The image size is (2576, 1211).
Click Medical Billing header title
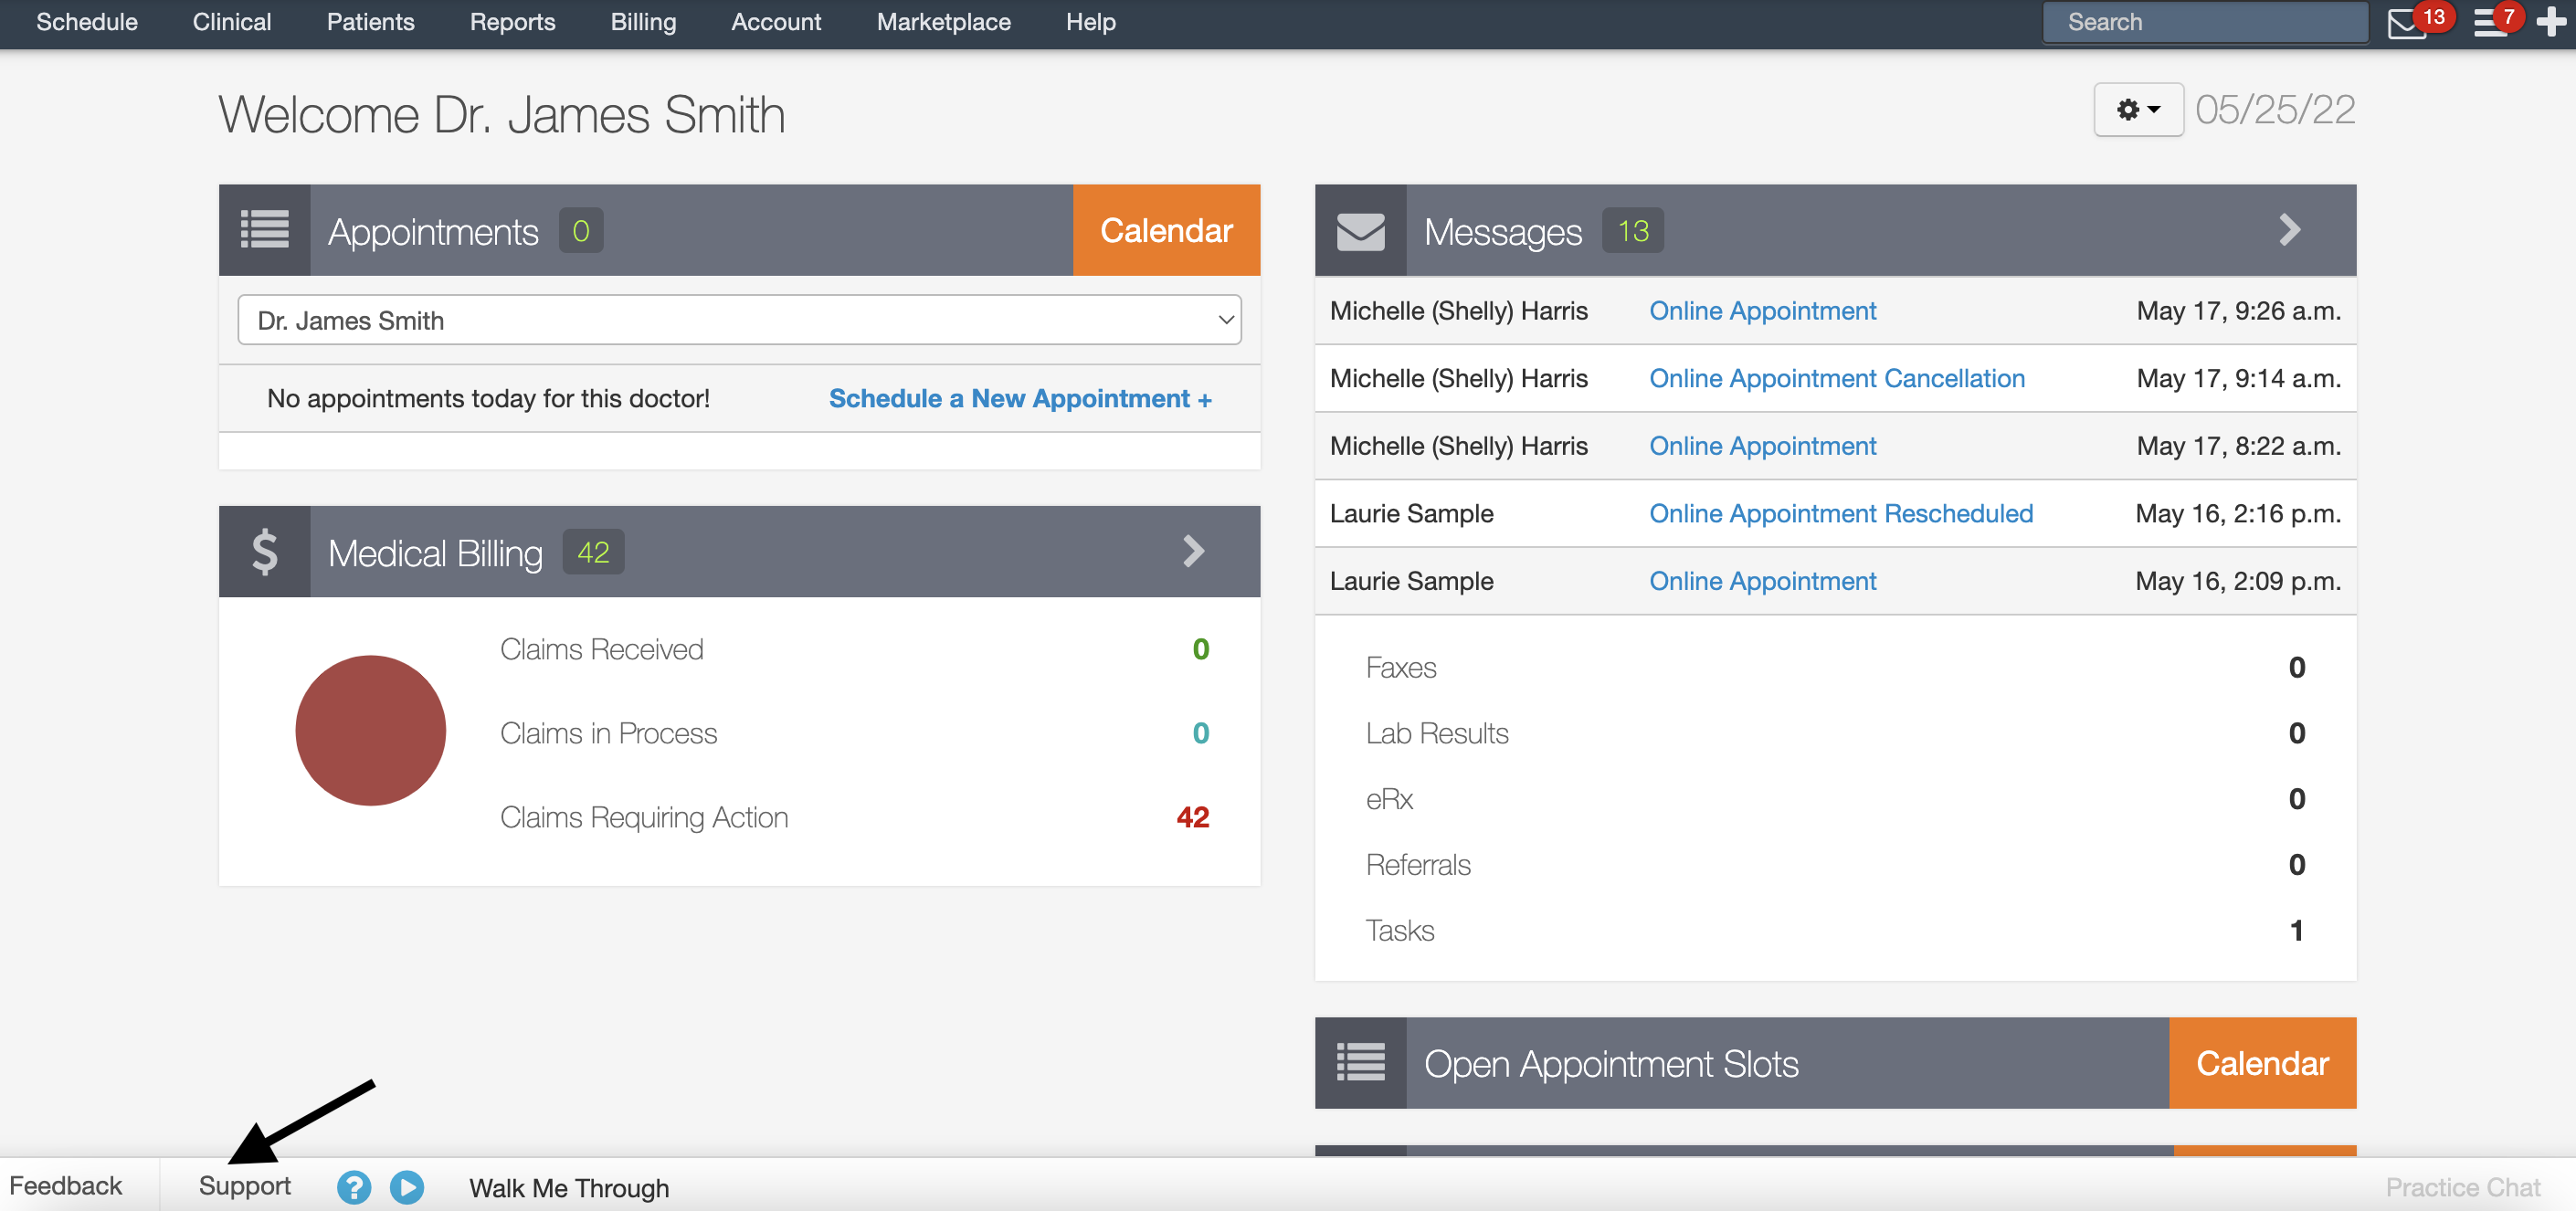pyautogui.click(x=435, y=553)
